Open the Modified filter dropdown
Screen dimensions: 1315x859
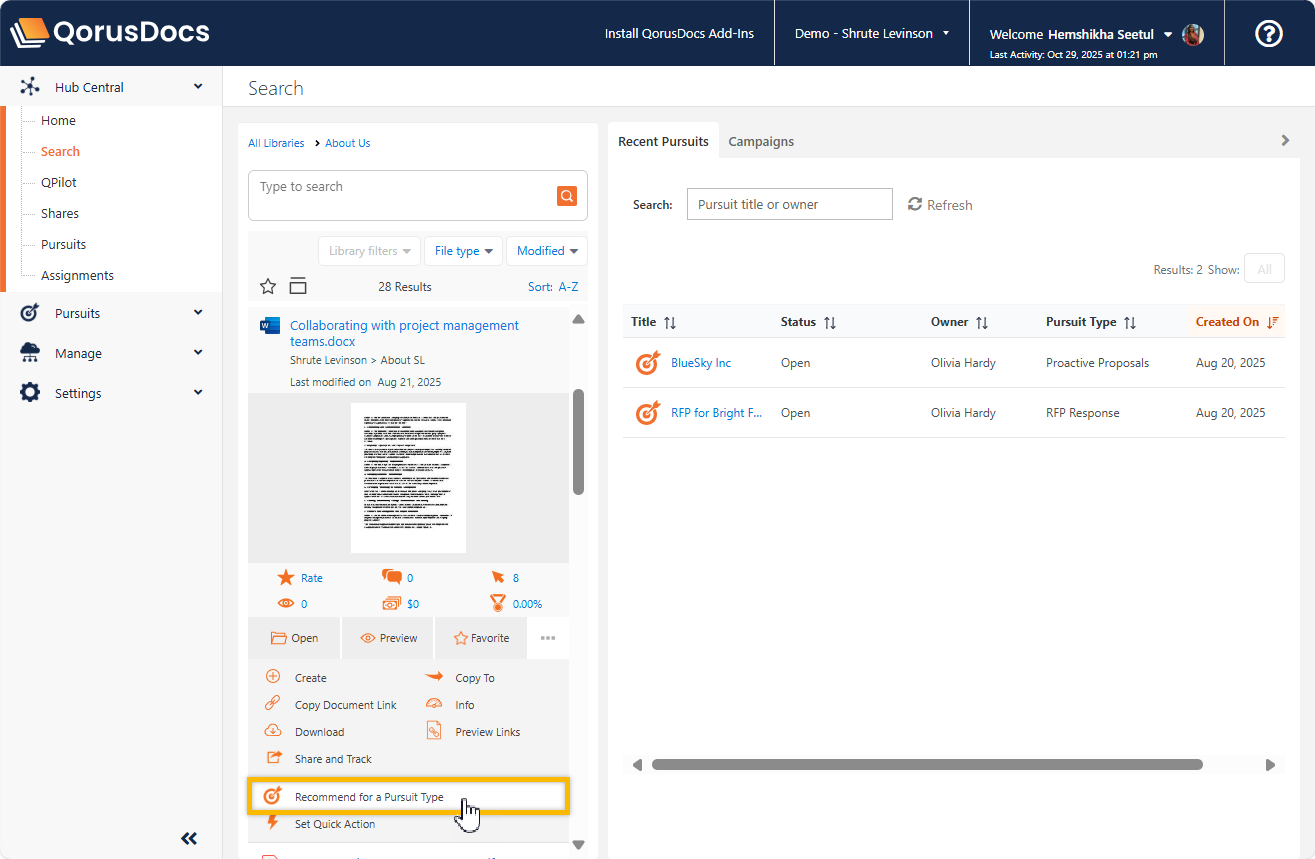546,251
